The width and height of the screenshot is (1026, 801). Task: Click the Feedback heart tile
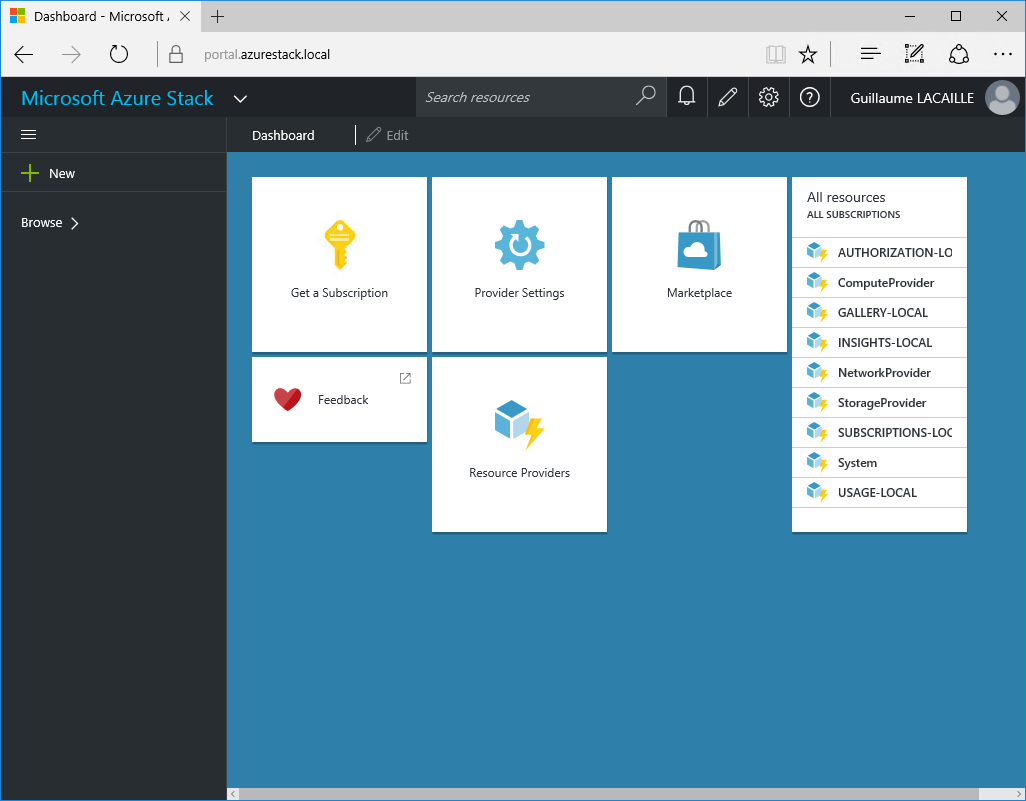(339, 399)
